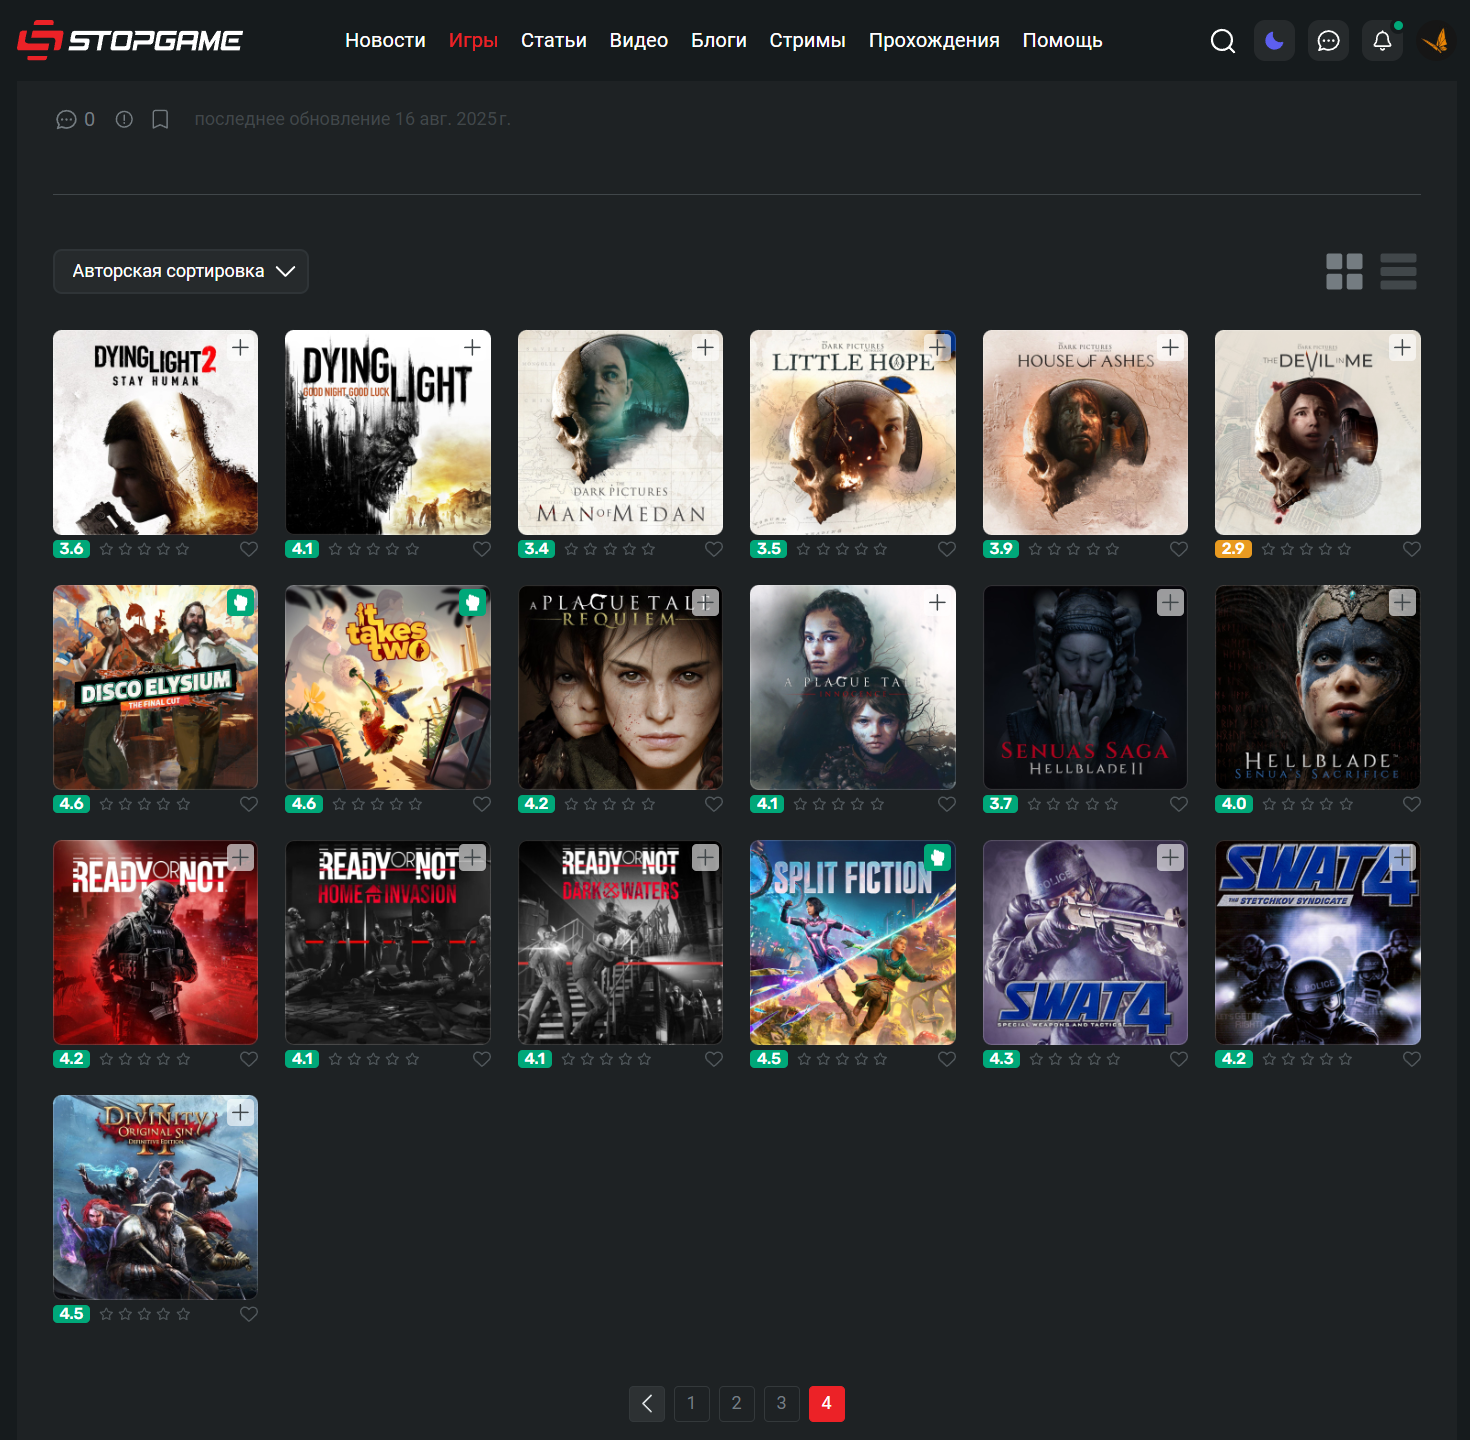Image resolution: width=1470 pixels, height=1440 pixels.
Task: Add A Plague Tale Innocence via plus
Action: click(x=937, y=602)
